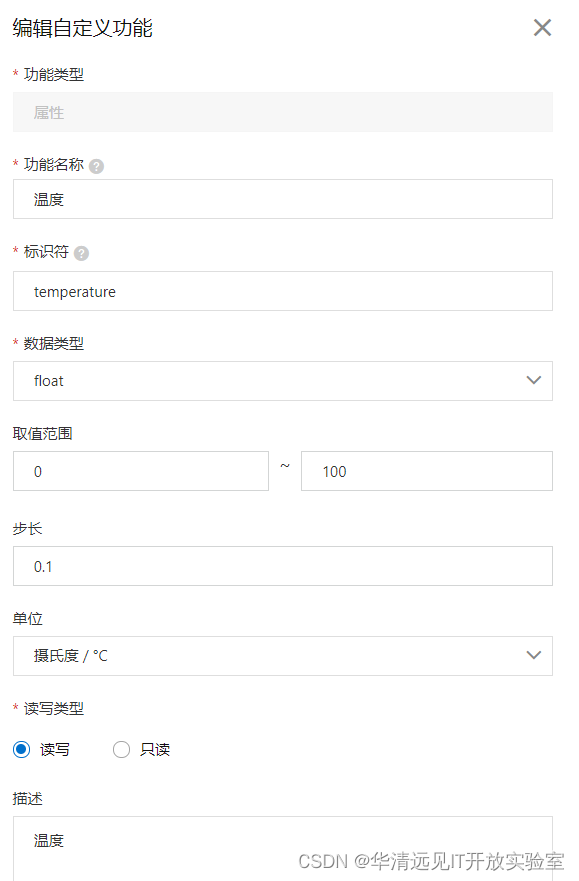This screenshot has height=881, width=579.
Task: Click the disabled 属性 function type field
Action: 282,112
